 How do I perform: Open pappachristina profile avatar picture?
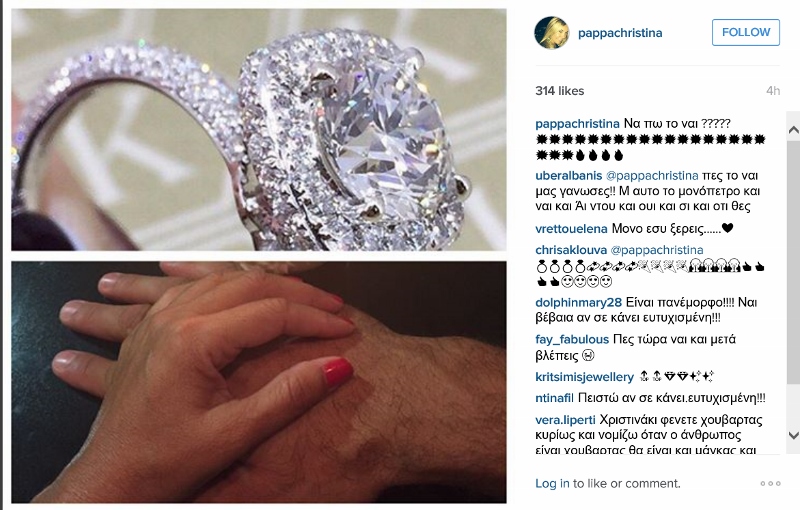coord(552,33)
